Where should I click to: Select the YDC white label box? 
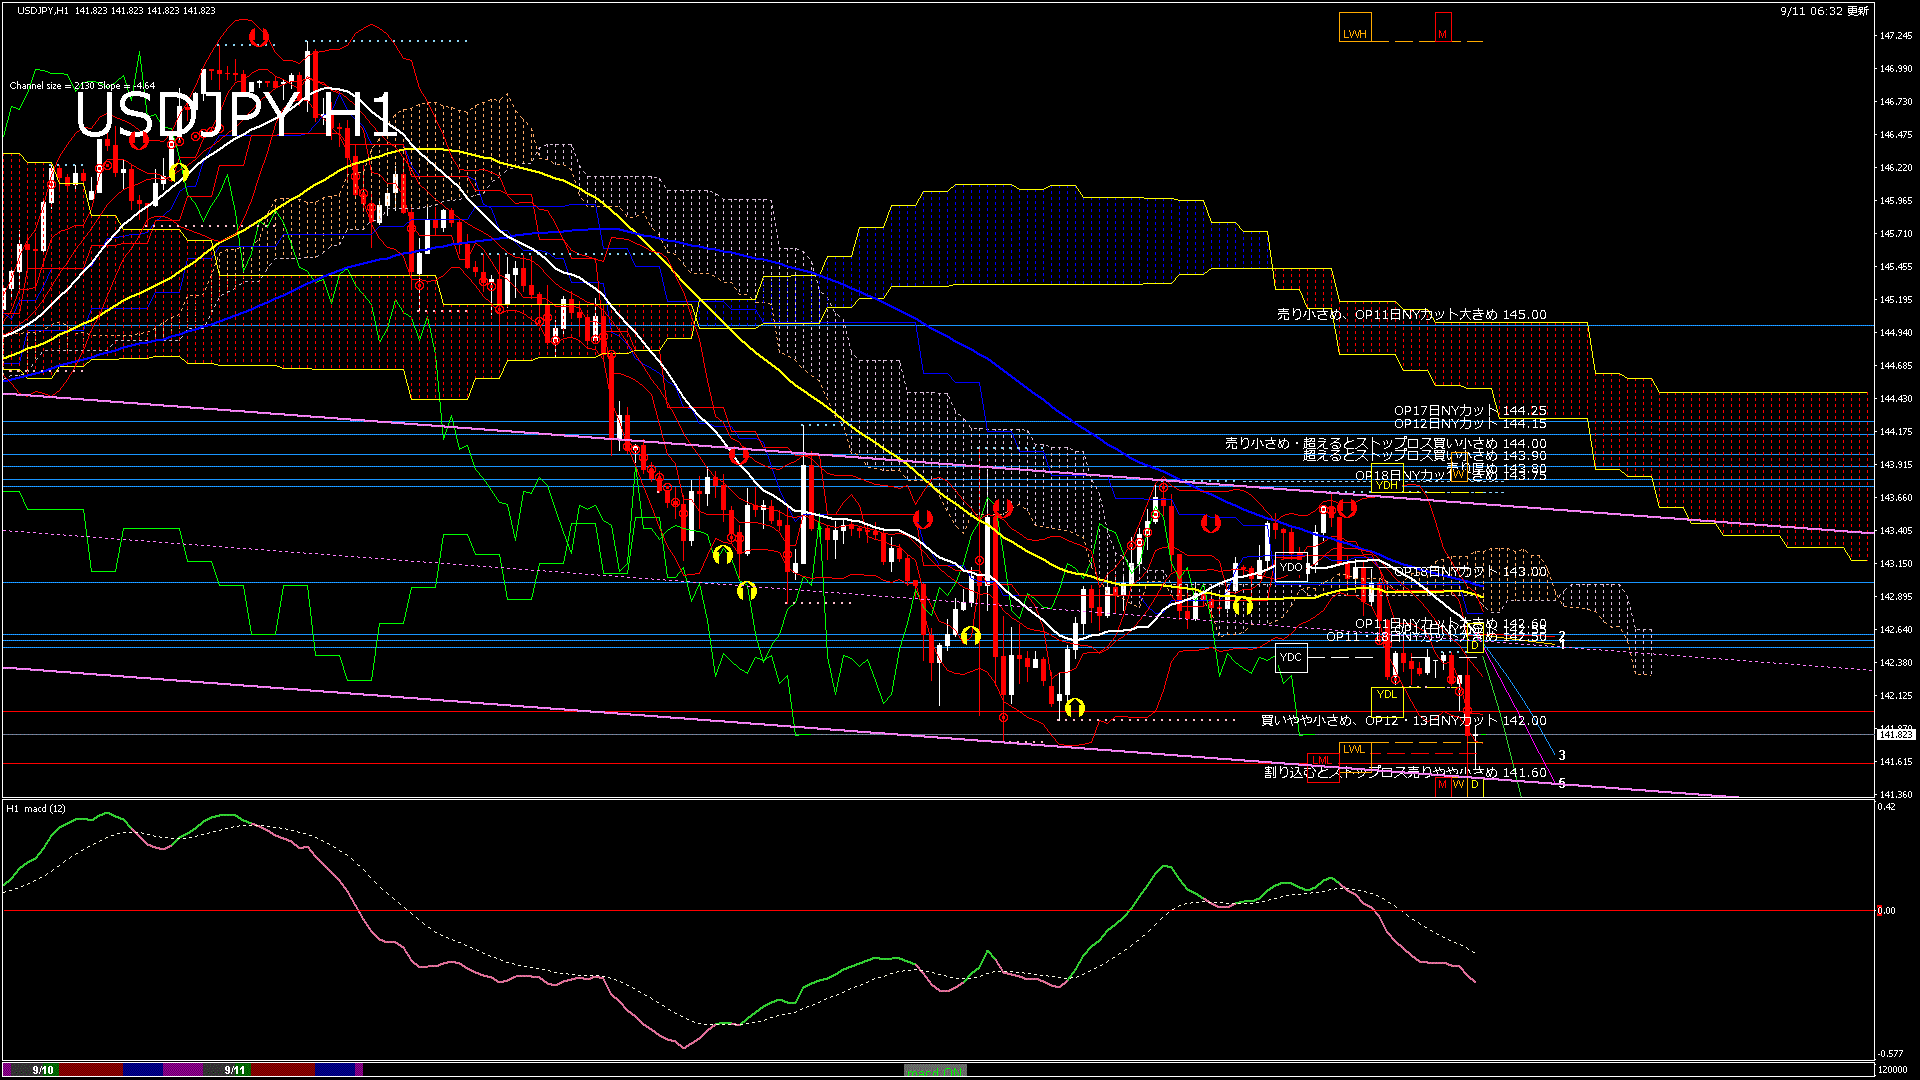[x=1292, y=657]
